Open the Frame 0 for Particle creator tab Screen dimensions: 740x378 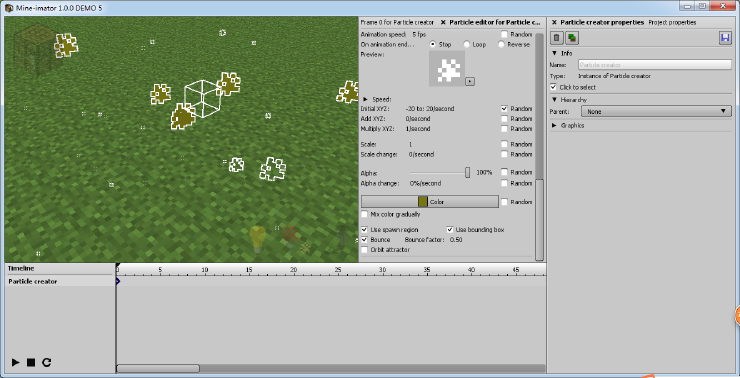[397, 22]
